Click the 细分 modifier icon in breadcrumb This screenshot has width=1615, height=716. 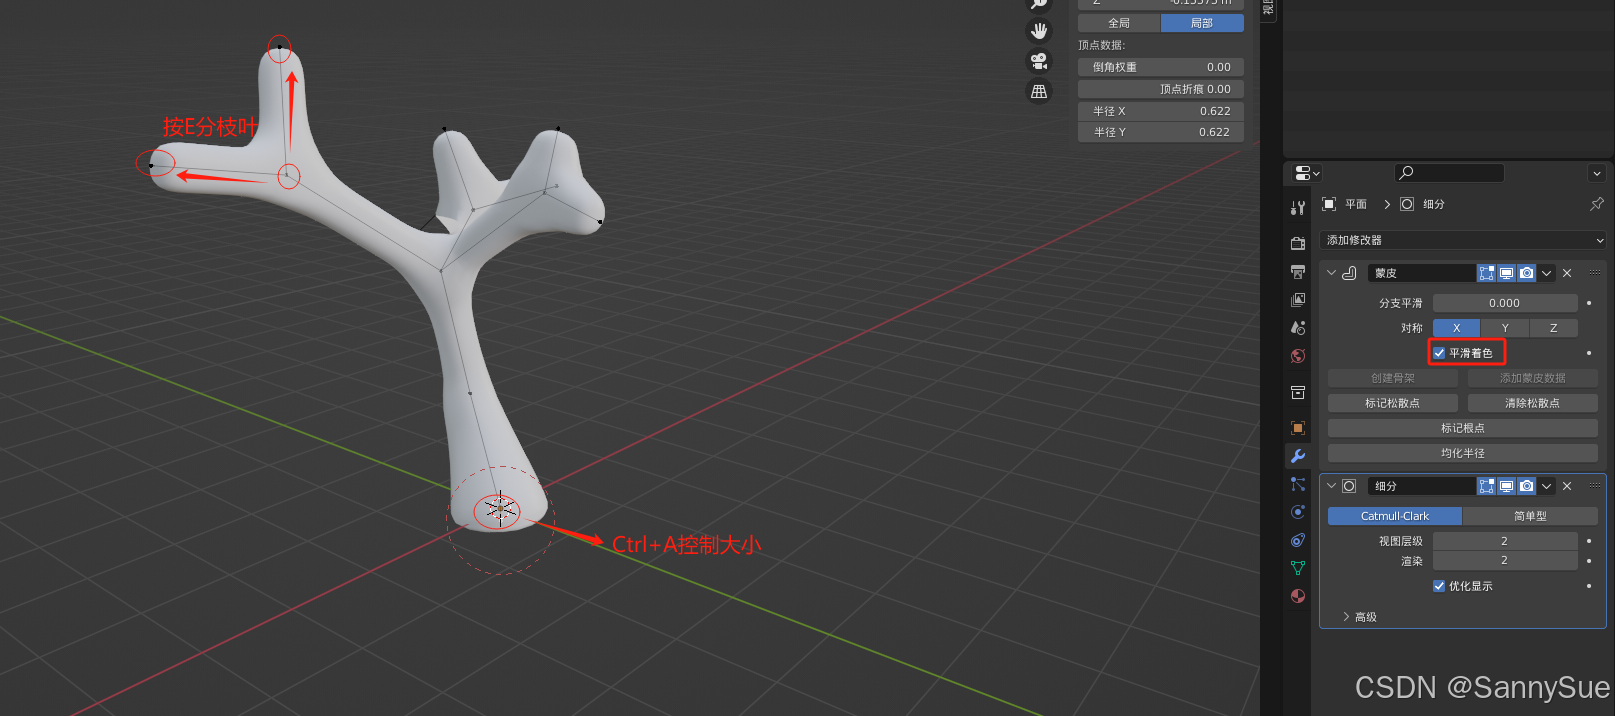point(1407,204)
